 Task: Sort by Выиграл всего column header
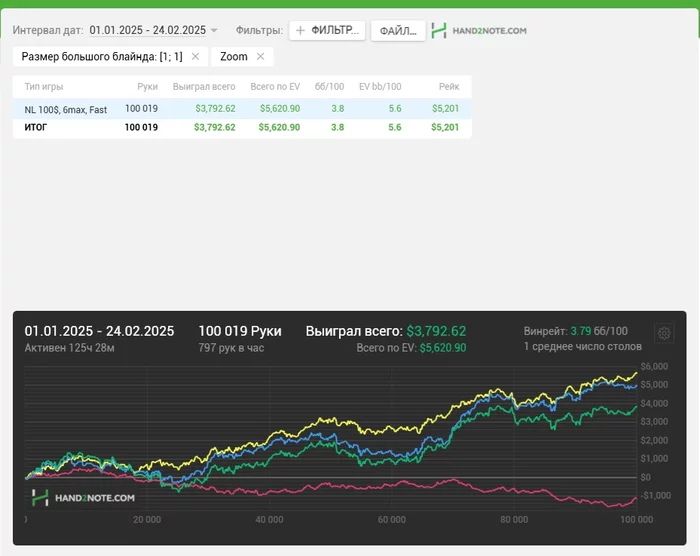[204, 87]
